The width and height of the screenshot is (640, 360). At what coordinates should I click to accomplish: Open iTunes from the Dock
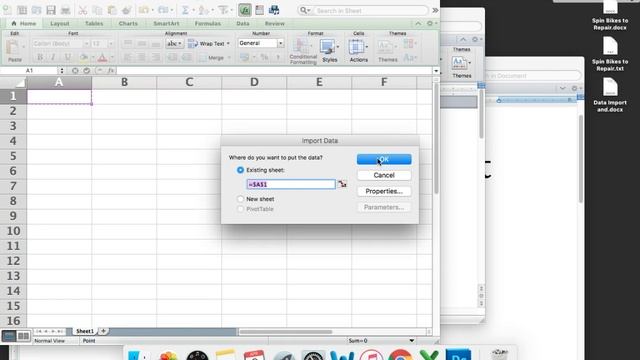coord(371,355)
